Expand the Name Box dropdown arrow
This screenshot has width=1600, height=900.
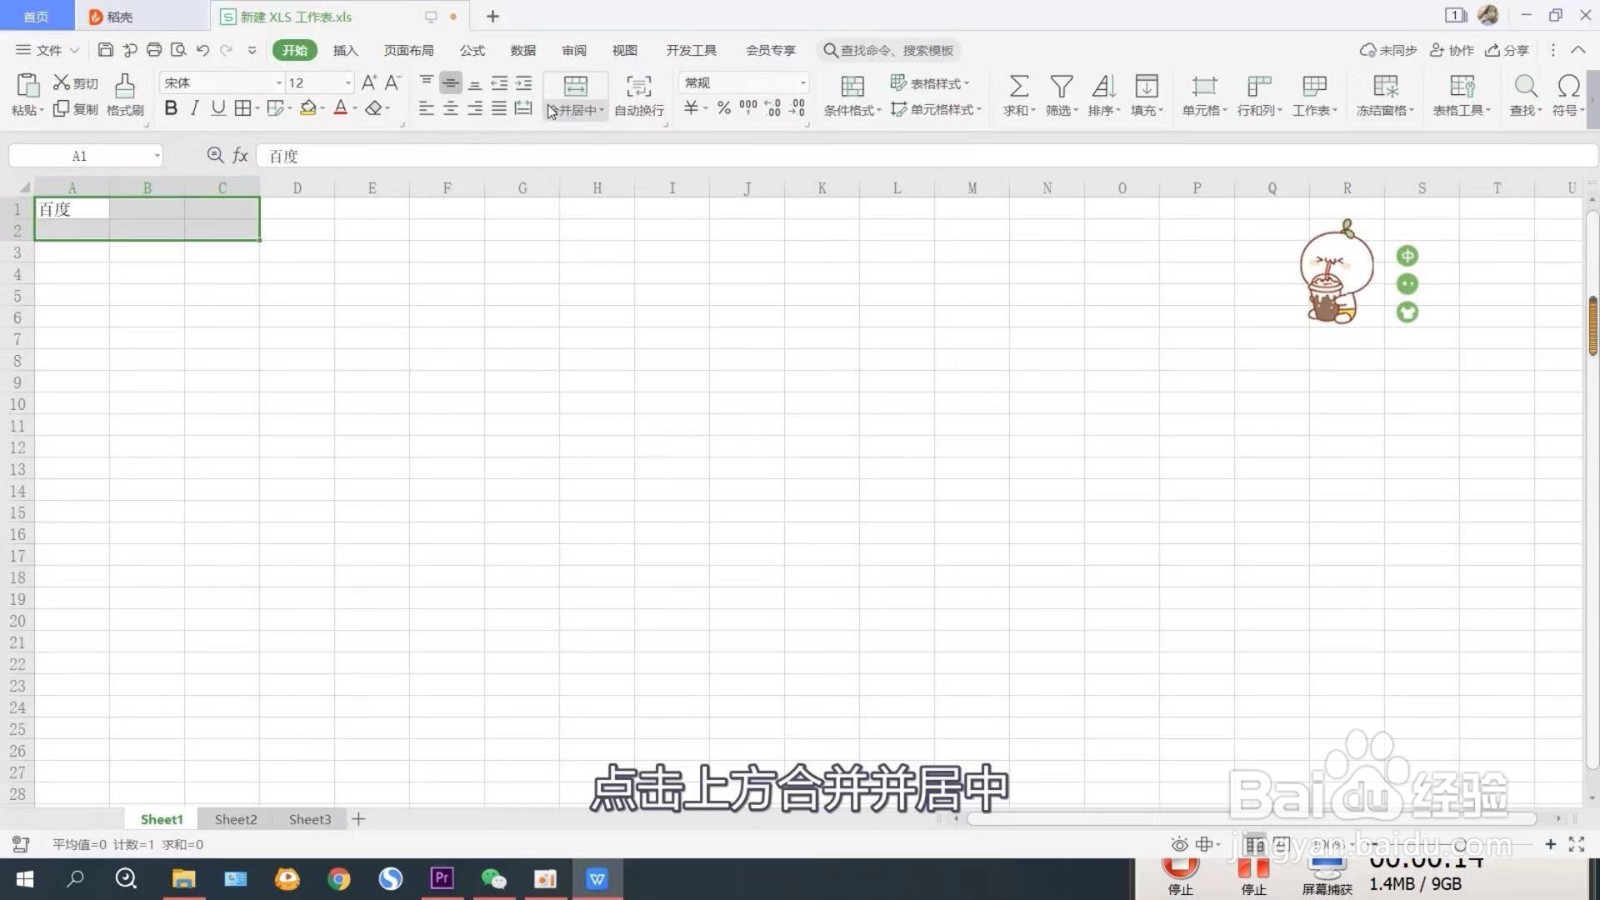(157, 156)
